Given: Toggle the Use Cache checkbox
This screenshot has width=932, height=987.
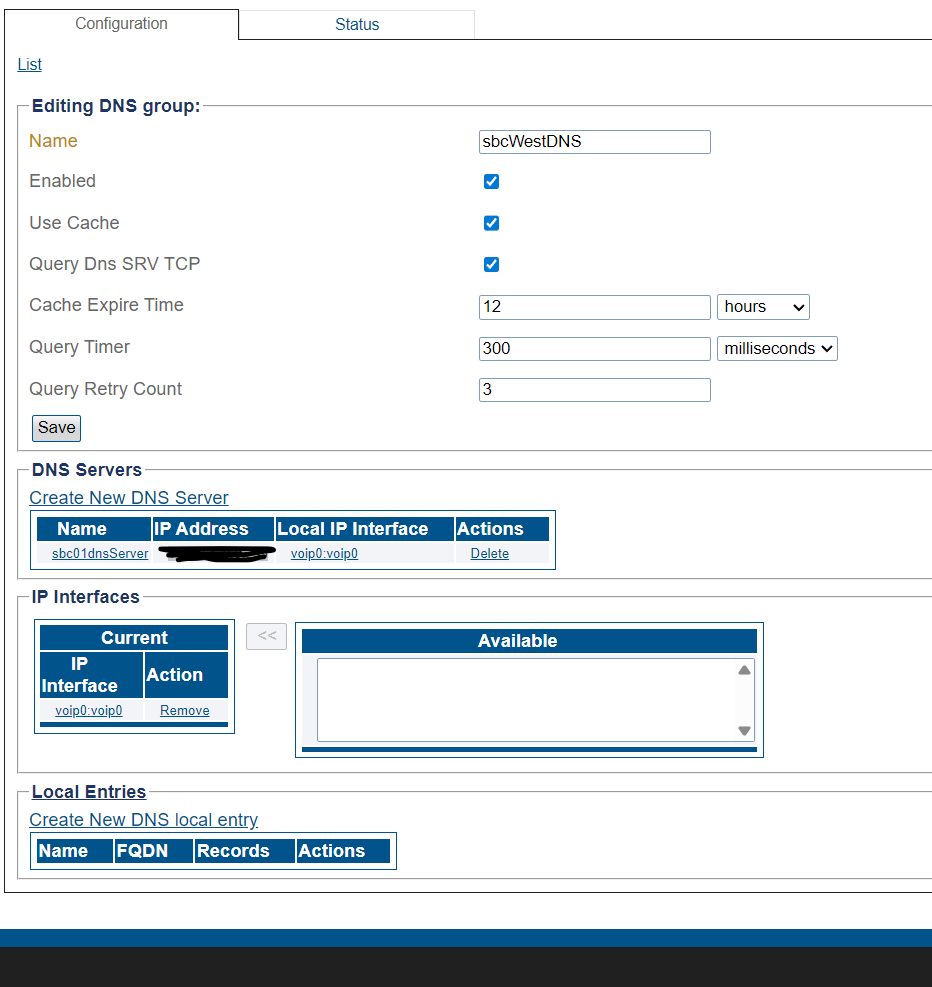Looking at the screenshot, I should point(491,223).
